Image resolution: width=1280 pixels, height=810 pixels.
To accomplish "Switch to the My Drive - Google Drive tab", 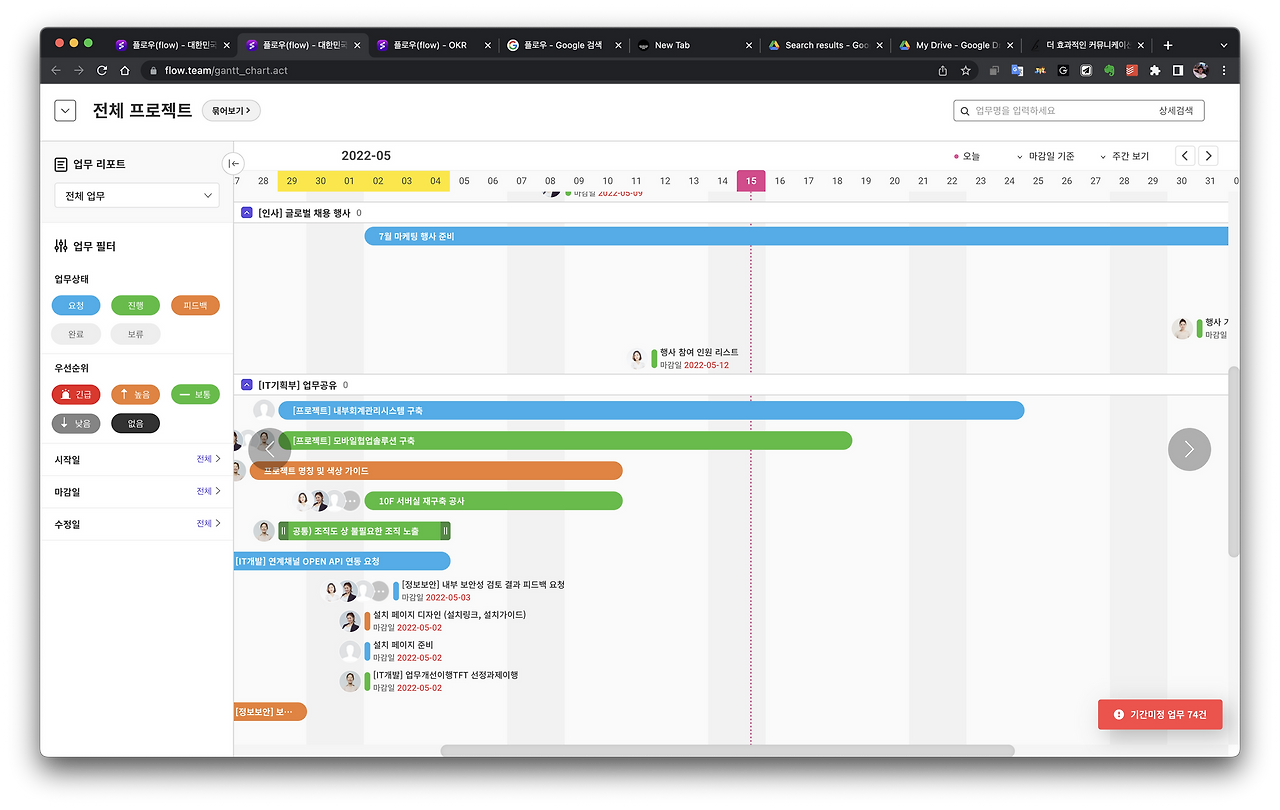I will pos(954,45).
